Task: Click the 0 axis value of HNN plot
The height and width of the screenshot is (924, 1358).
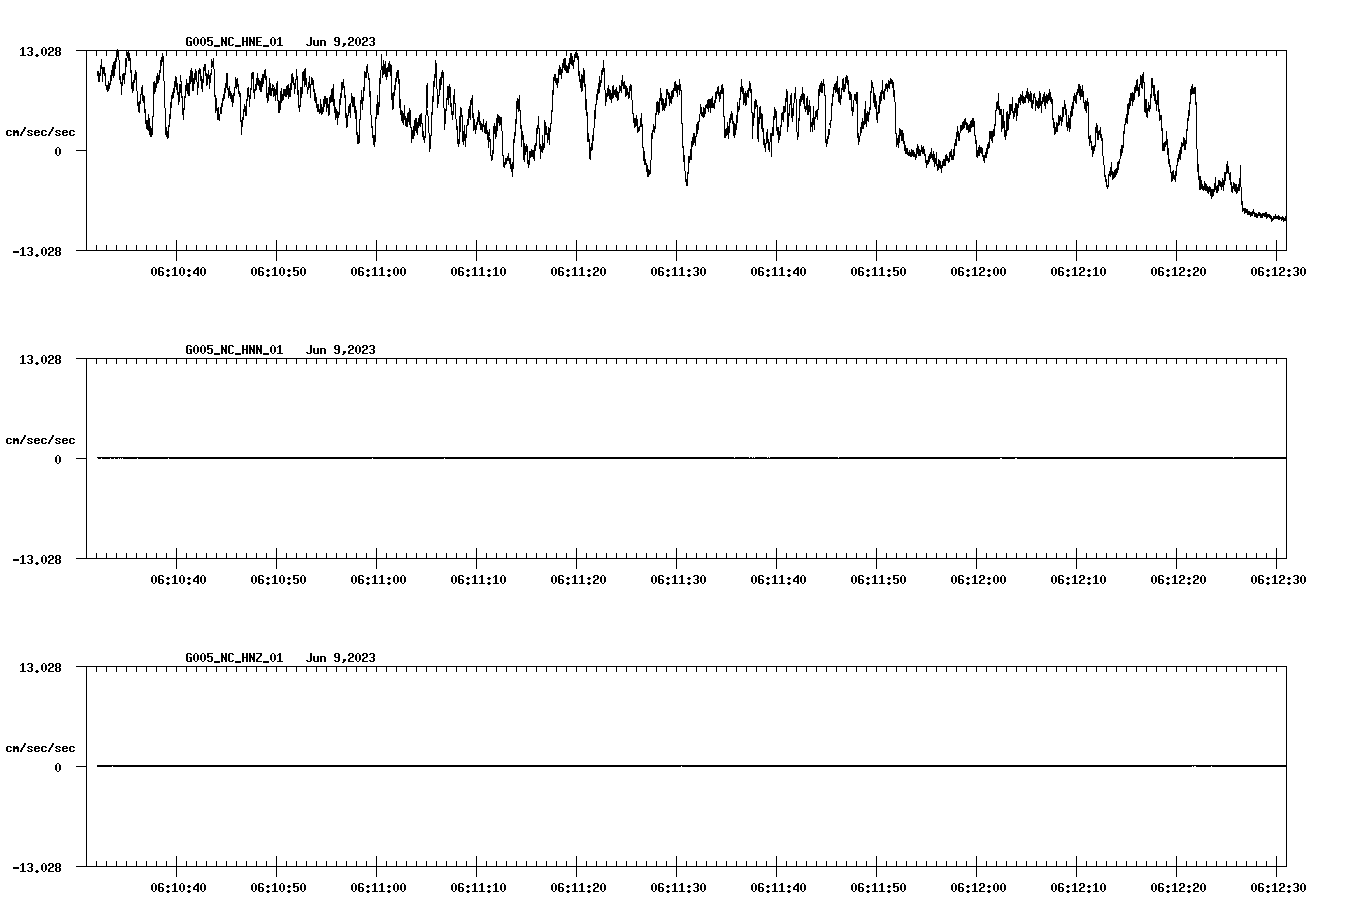Action: (x=58, y=460)
